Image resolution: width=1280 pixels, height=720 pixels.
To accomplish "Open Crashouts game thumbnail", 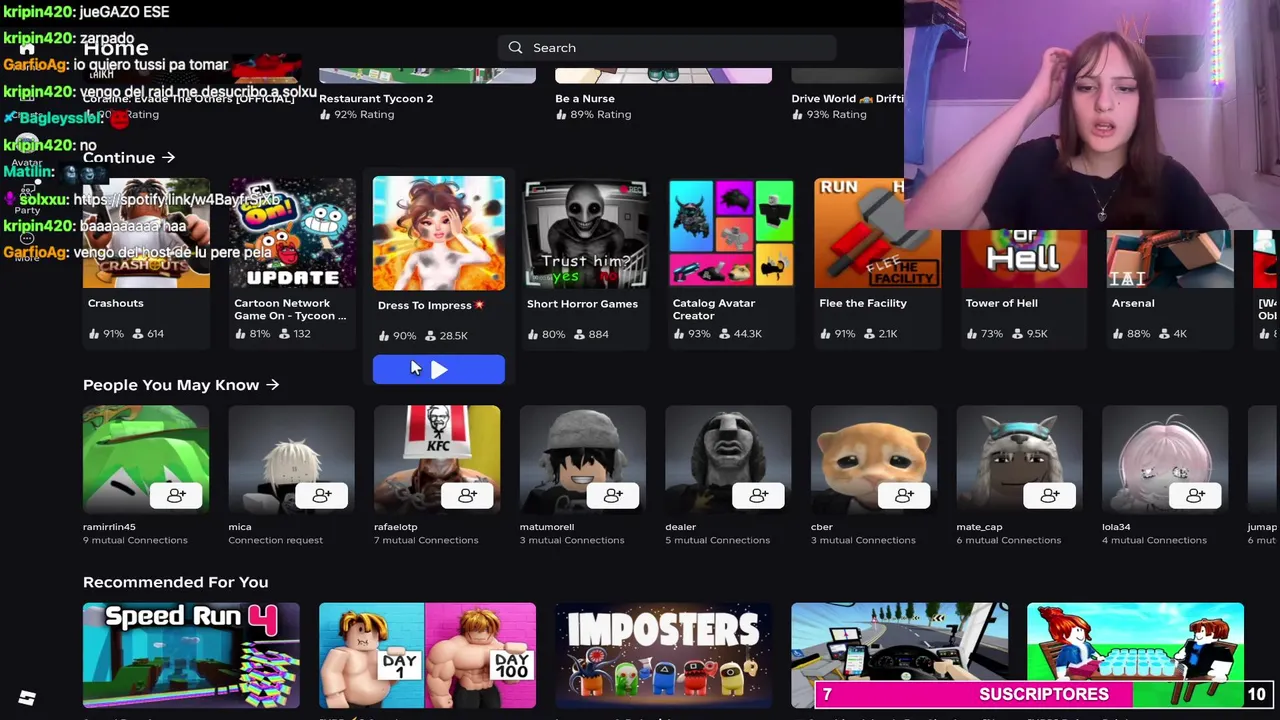I will [x=146, y=233].
